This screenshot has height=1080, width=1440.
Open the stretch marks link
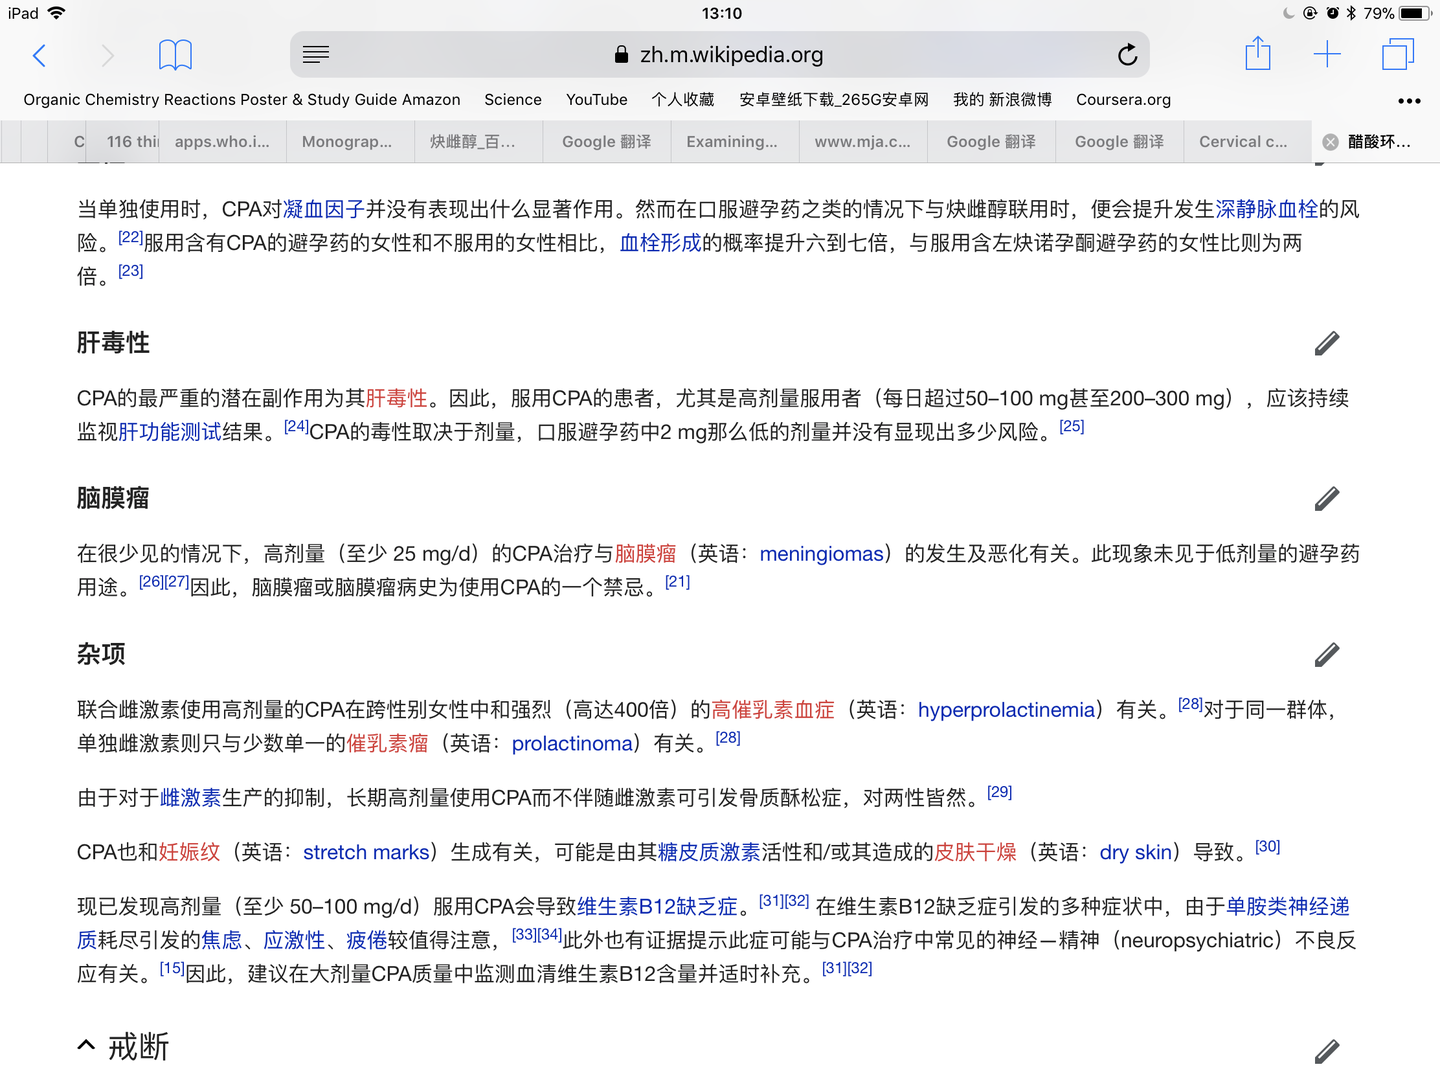(366, 852)
